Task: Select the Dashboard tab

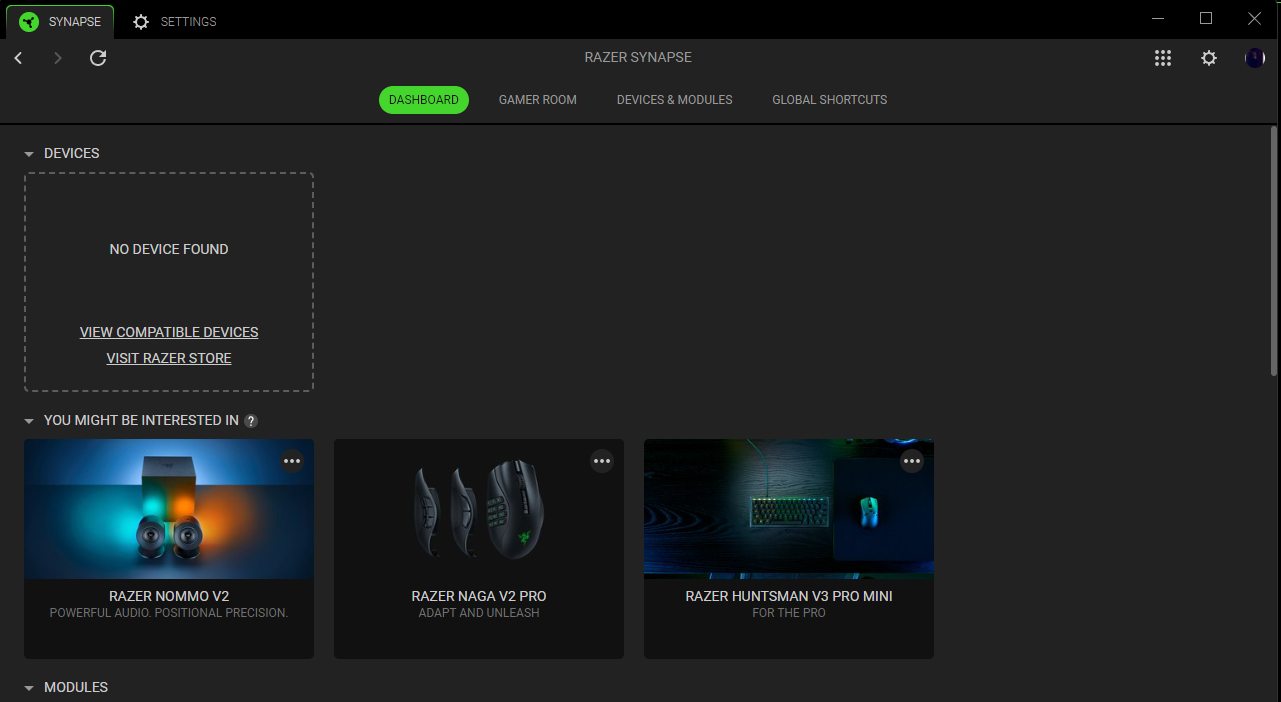Action: [x=424, y=100]
